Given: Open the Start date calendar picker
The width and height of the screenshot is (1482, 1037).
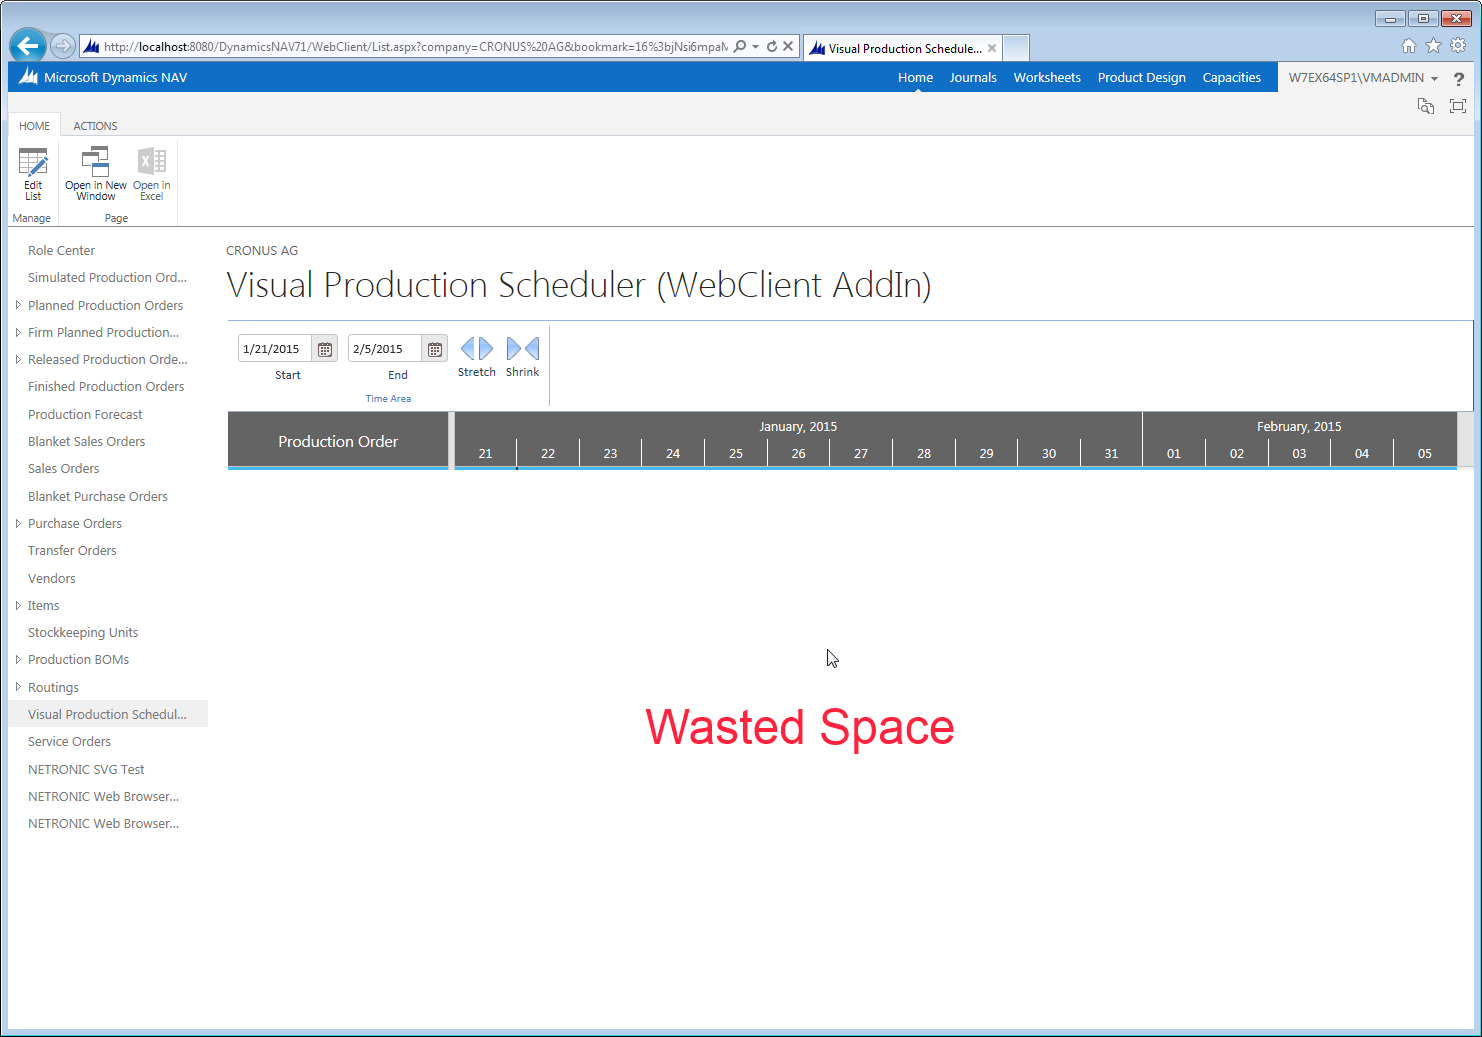Looking at the screenshot, I should click(x=324, y=348).
